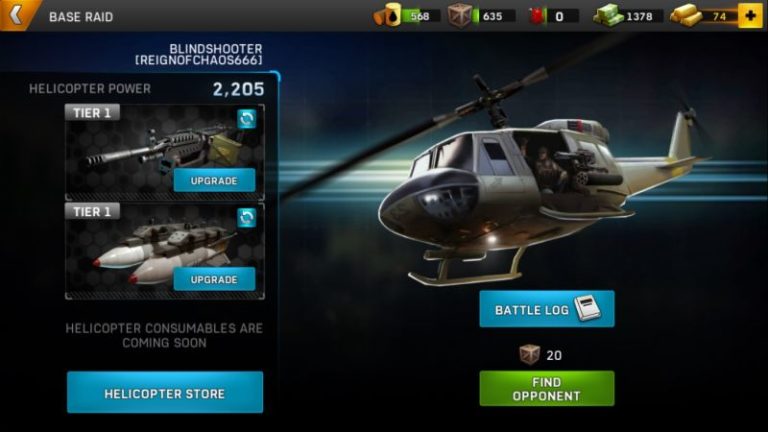Screen dimensions: 768x432
Task: Tap the gold bars icon
Action: coord(686,16)
